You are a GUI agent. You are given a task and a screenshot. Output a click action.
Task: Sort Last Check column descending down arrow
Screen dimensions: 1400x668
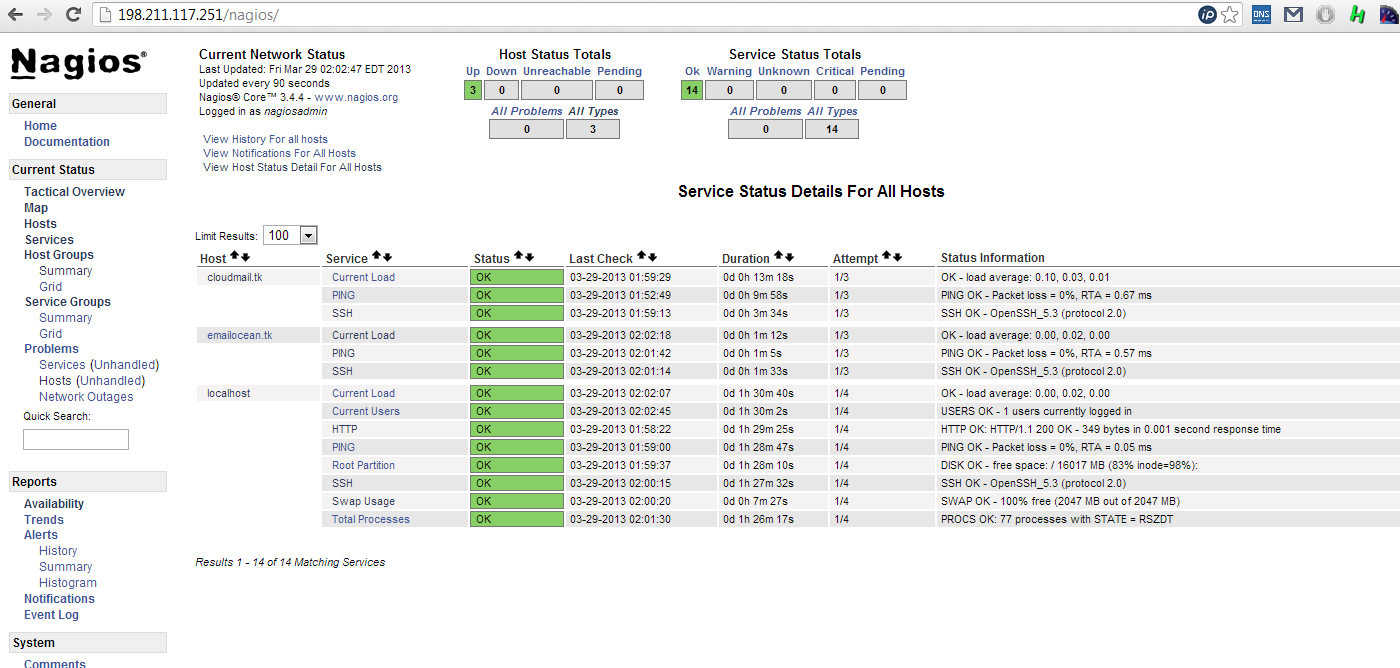click(652, 257)
